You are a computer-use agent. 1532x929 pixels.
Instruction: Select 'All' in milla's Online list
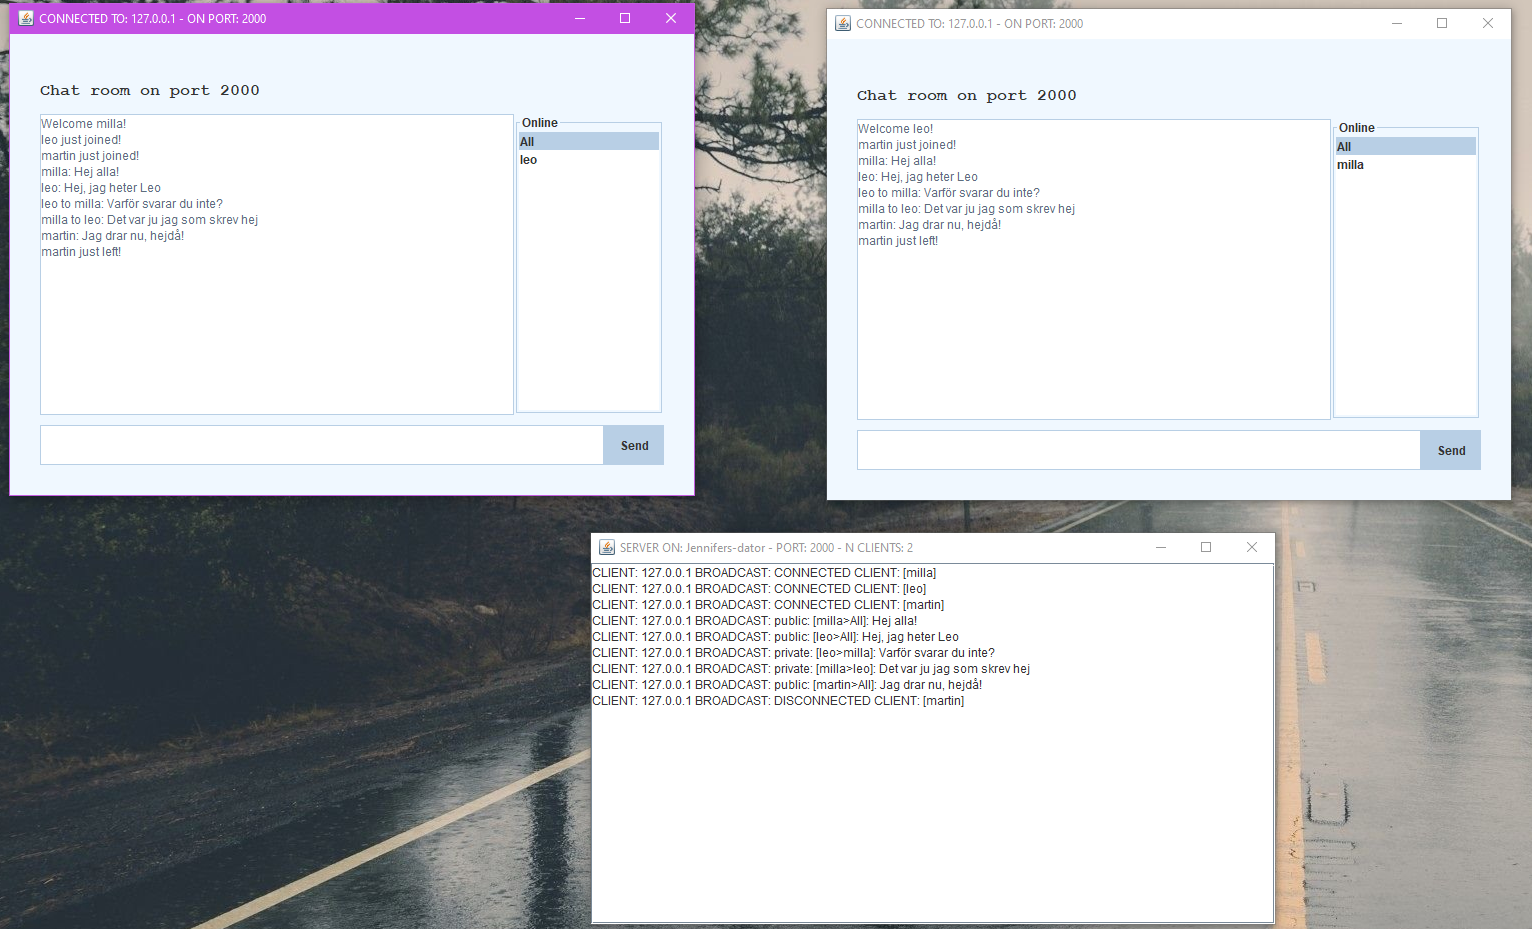(x=588, y=142)
